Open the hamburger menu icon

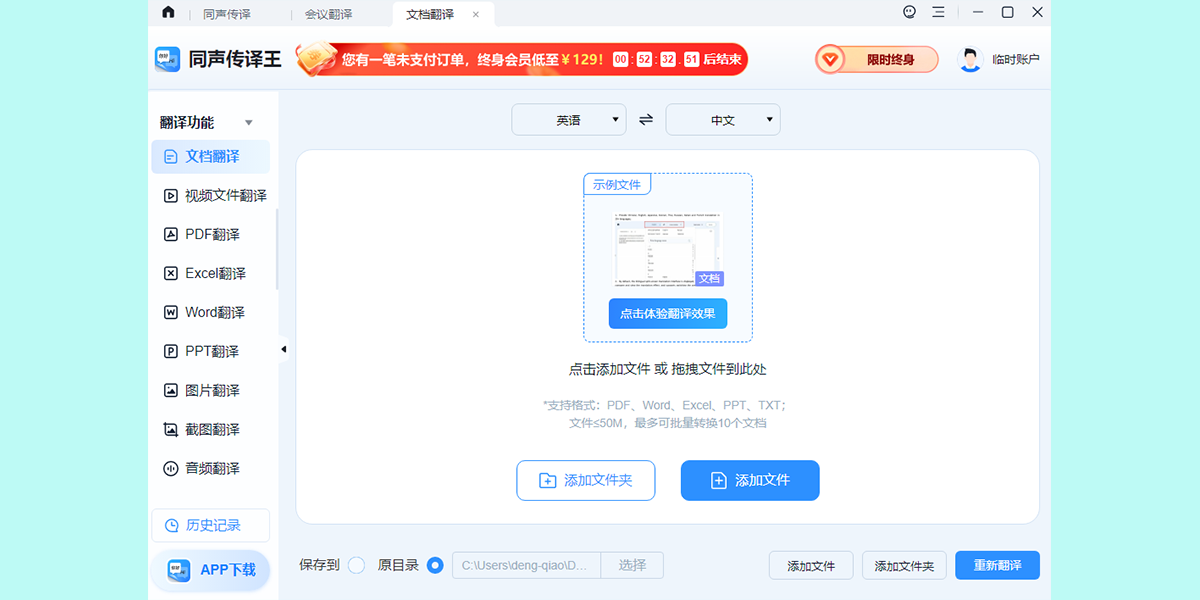(938, 12)
